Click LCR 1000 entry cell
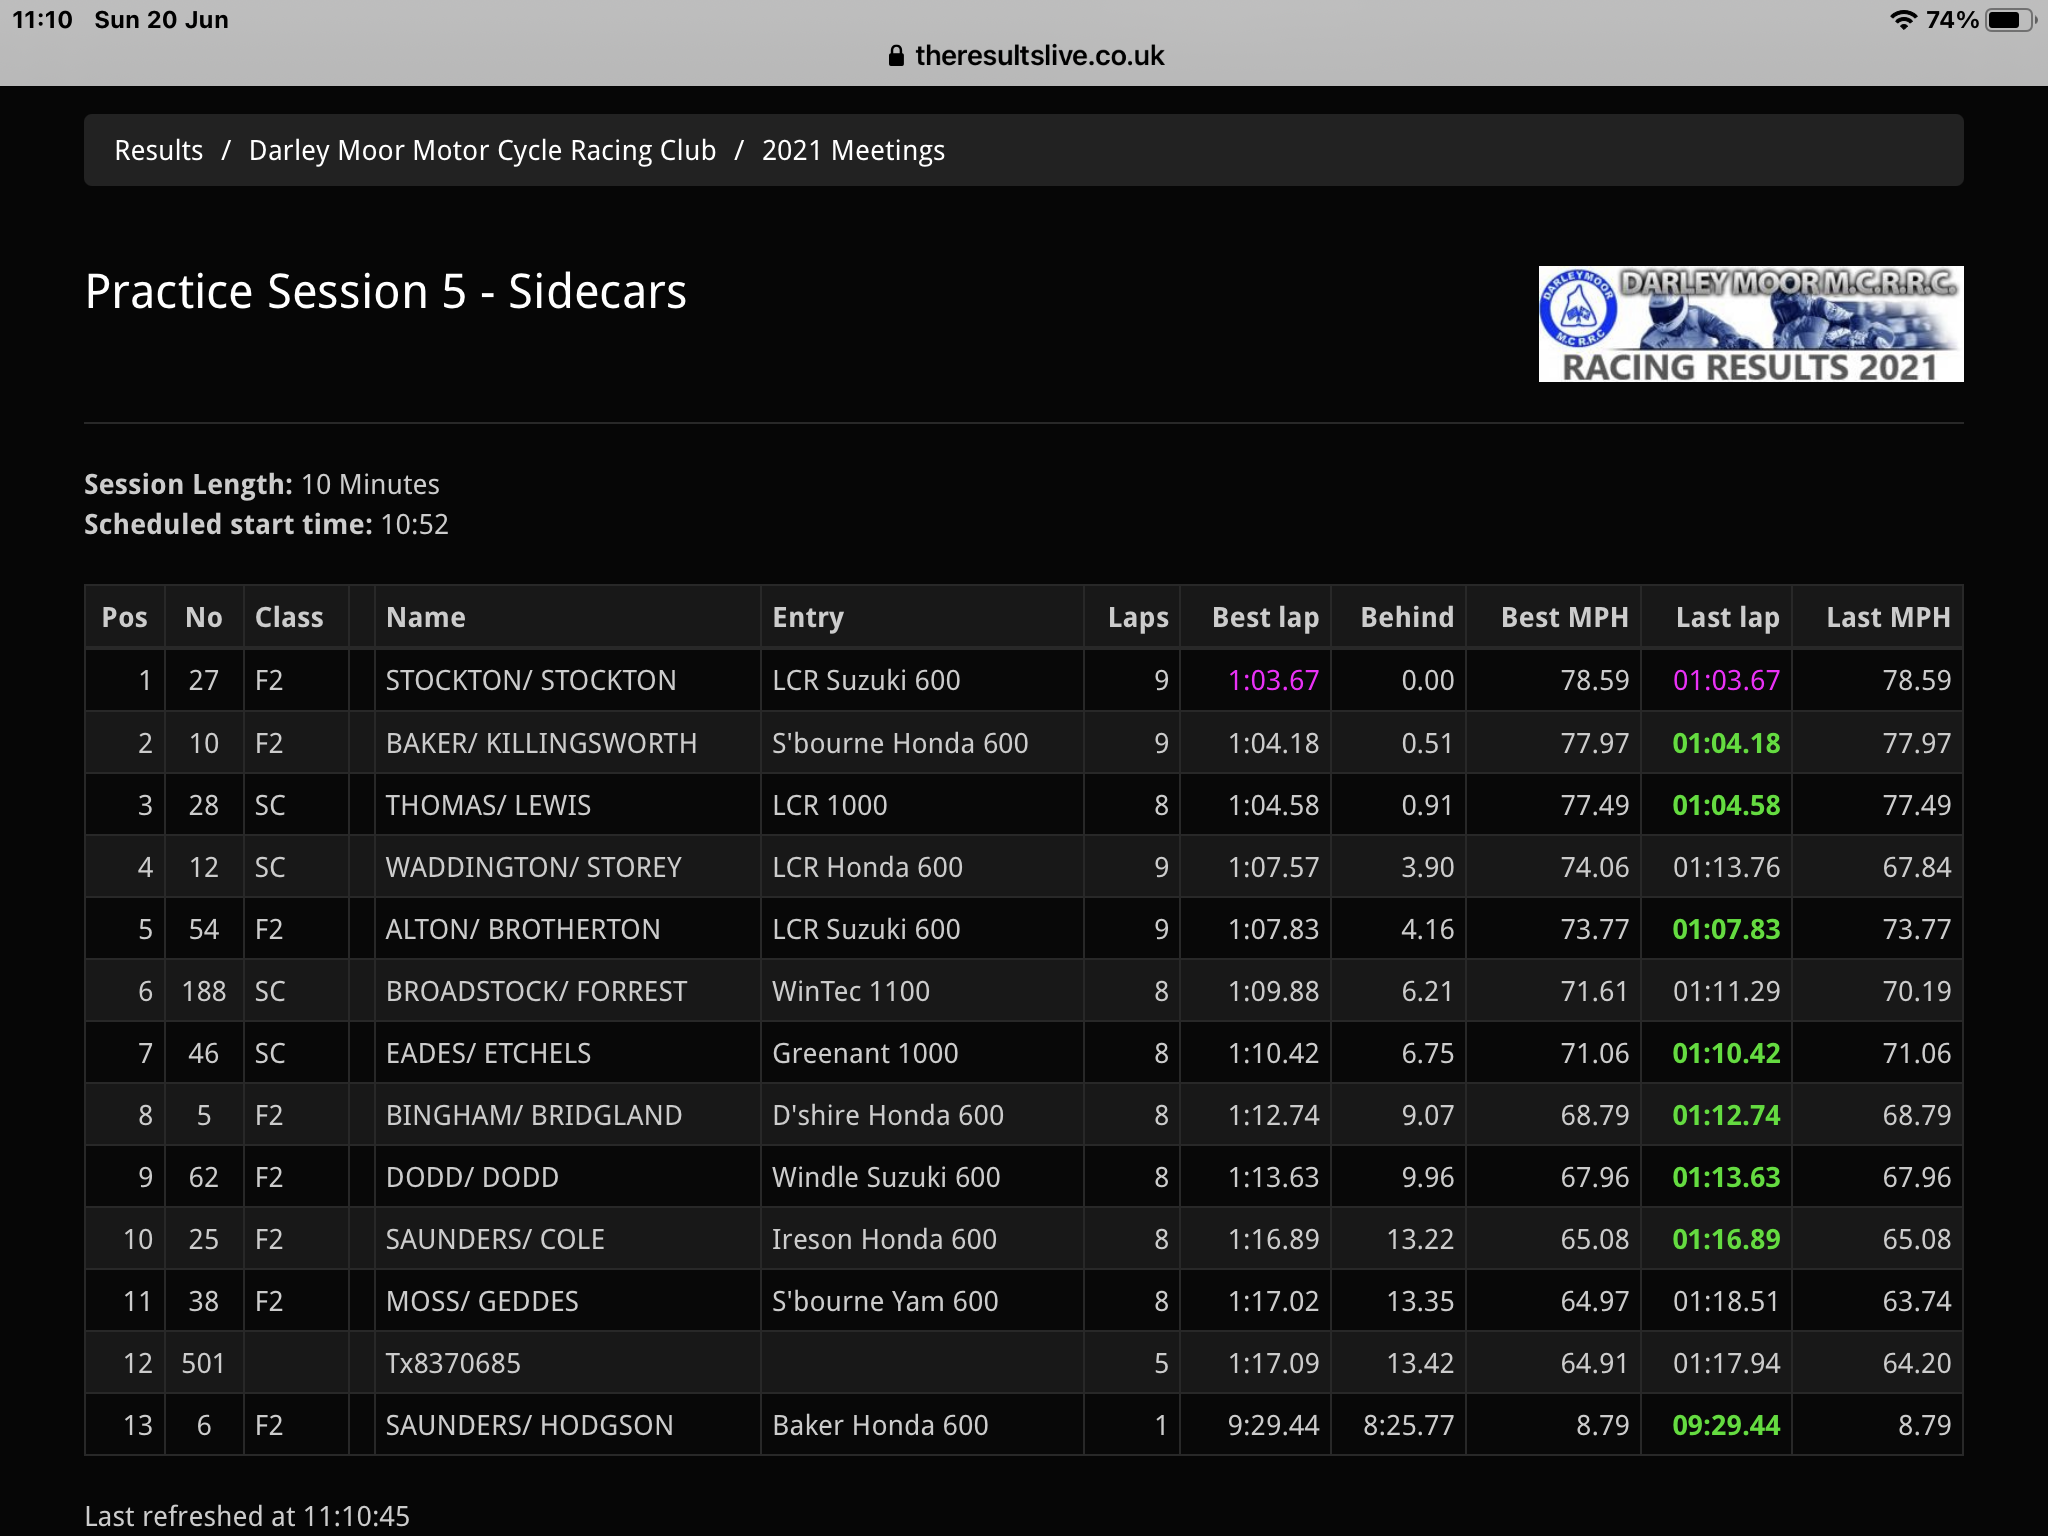This screenshot has width=2048, height=1536. (x=922, y=805)
